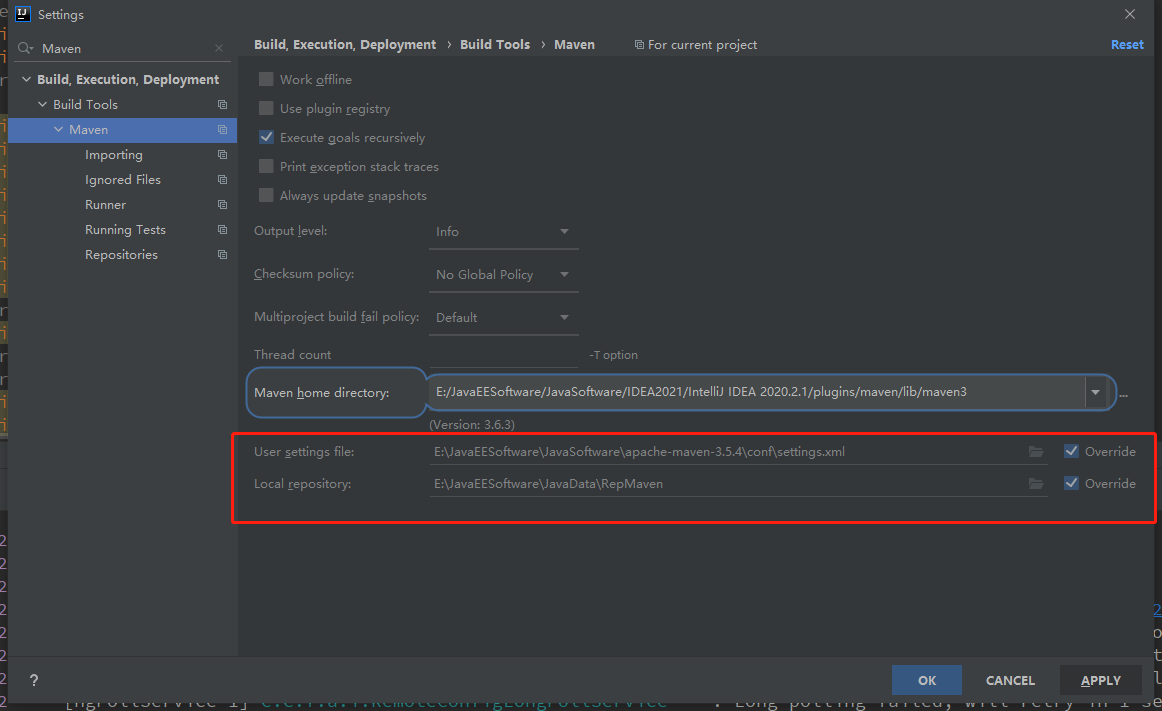Click the For current project indicator
Image resolution: width=1162 pixels, height=711 pixels.
click(695, 45)
